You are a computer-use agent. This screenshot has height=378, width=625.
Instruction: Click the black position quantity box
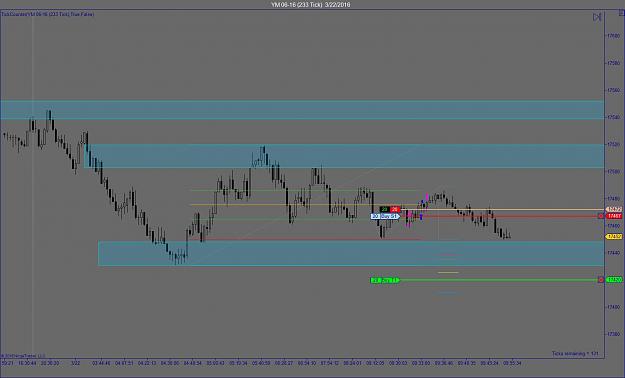coord(385,209)
